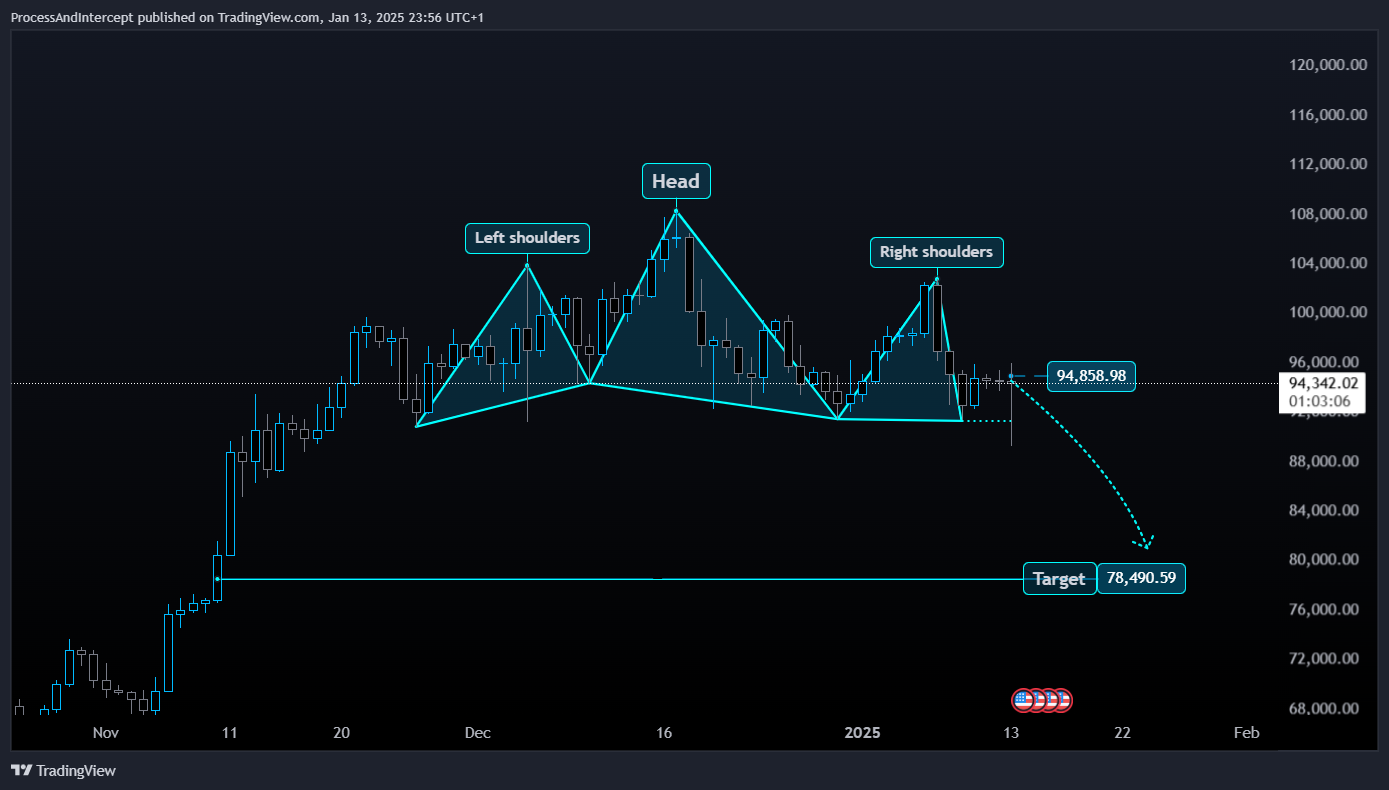Click the 2025 date axis label
1389x790 pixels.
pos(862,732)
